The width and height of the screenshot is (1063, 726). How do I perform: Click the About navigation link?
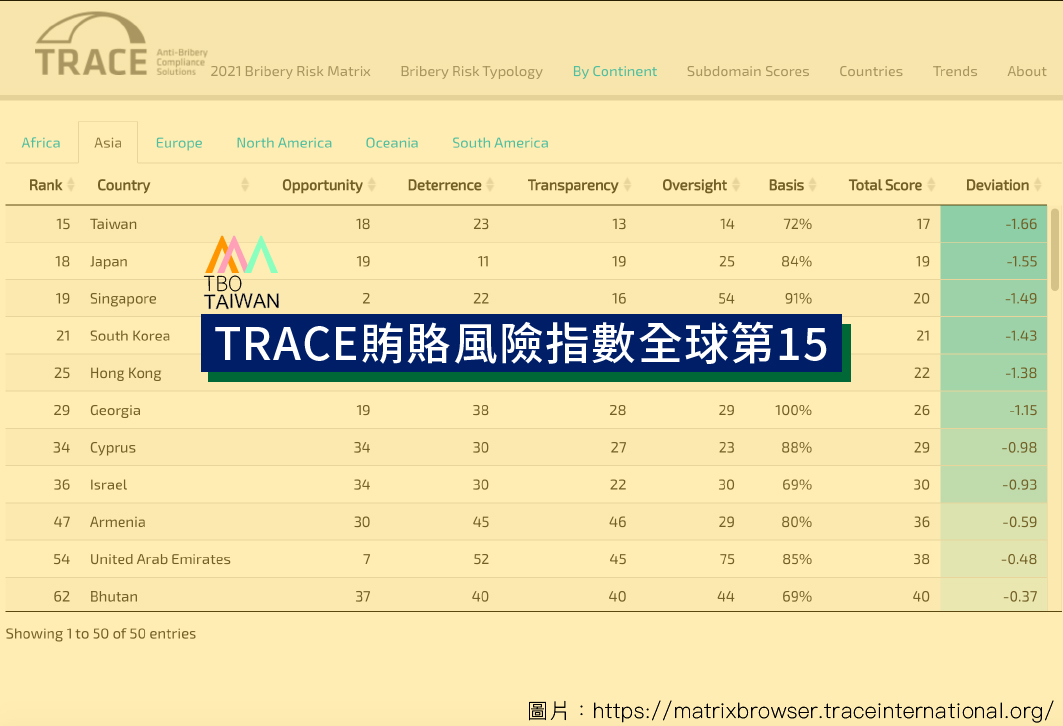1027,71
